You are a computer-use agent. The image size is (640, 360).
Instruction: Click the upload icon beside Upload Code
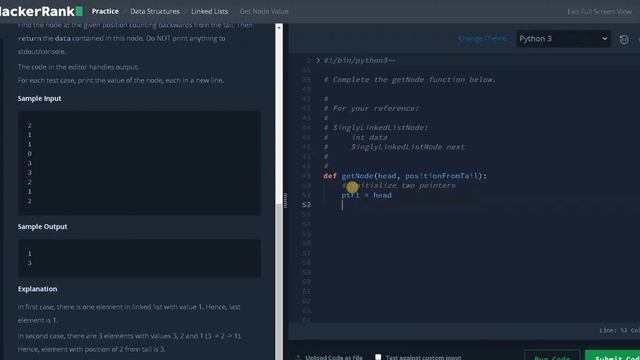(x=298, y=358)
